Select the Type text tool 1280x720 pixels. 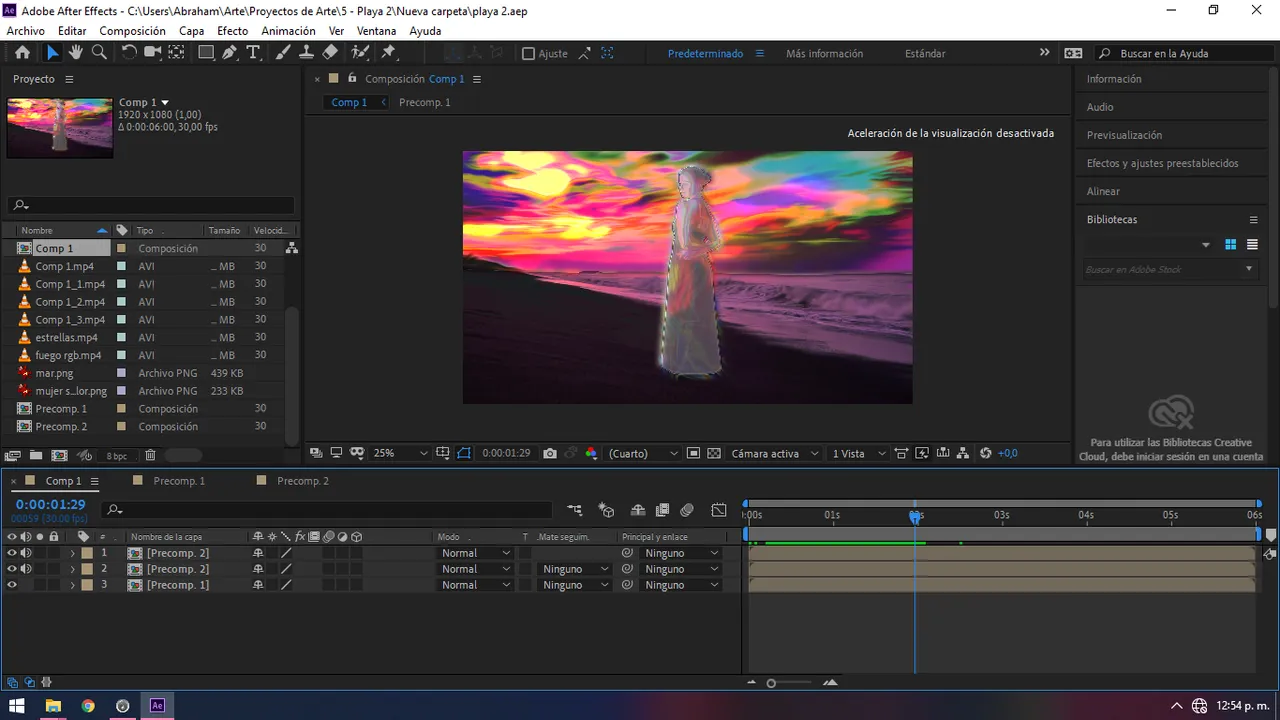[x=254, y=53]
